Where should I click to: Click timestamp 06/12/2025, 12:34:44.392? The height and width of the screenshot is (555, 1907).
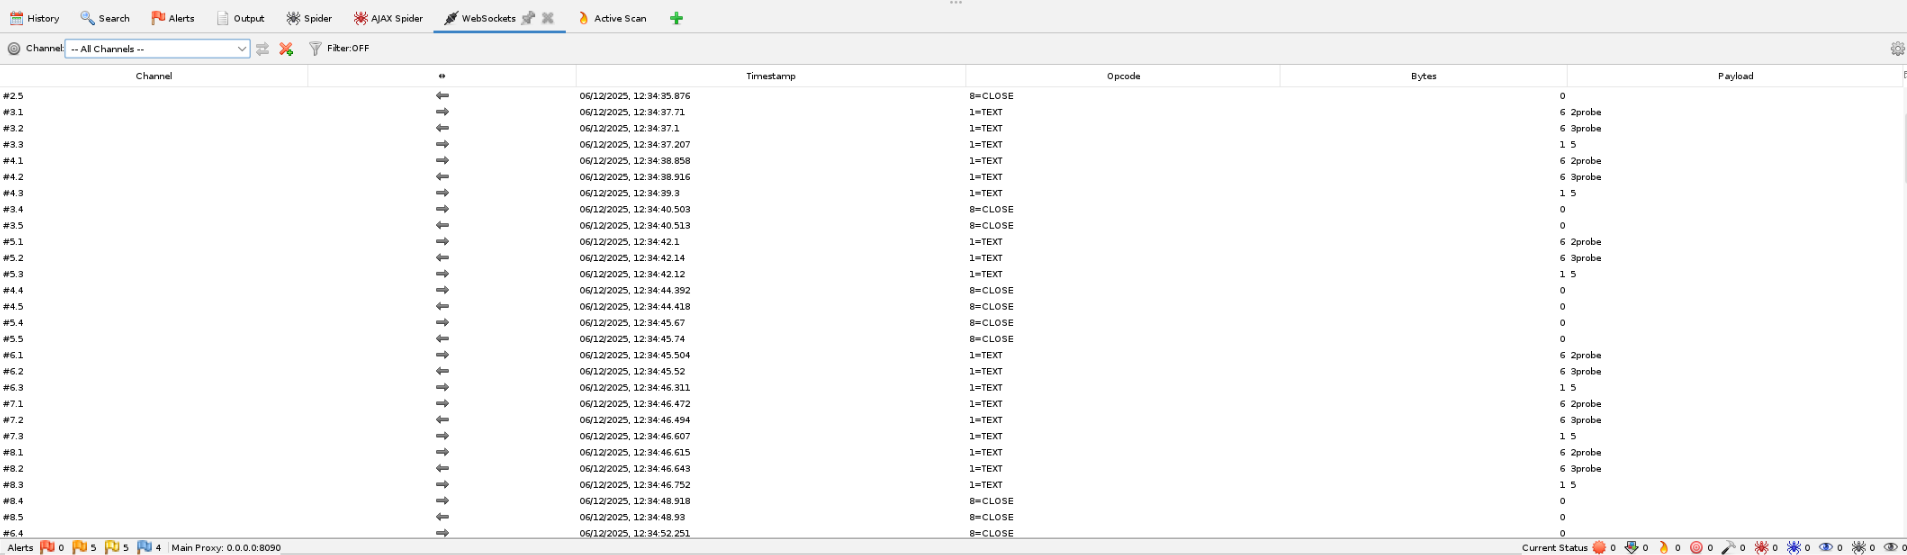tap(635, 290)
